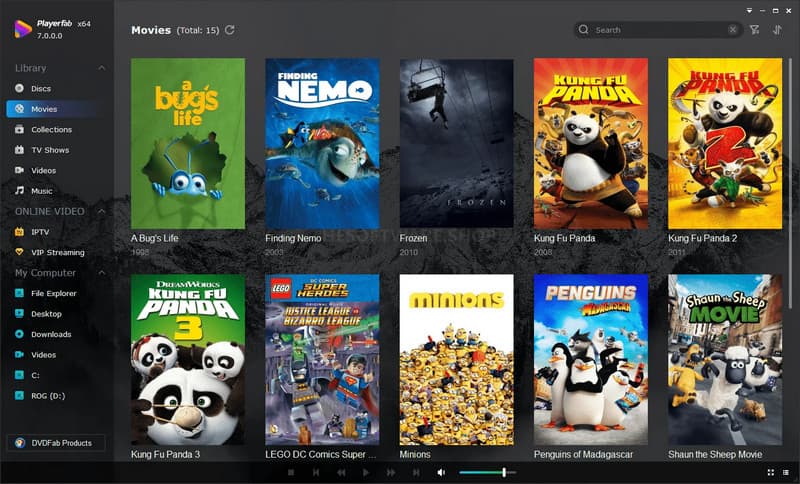800x484 pixels.
Task: Open File Explorer under My Computer
Action: point(56,293)
